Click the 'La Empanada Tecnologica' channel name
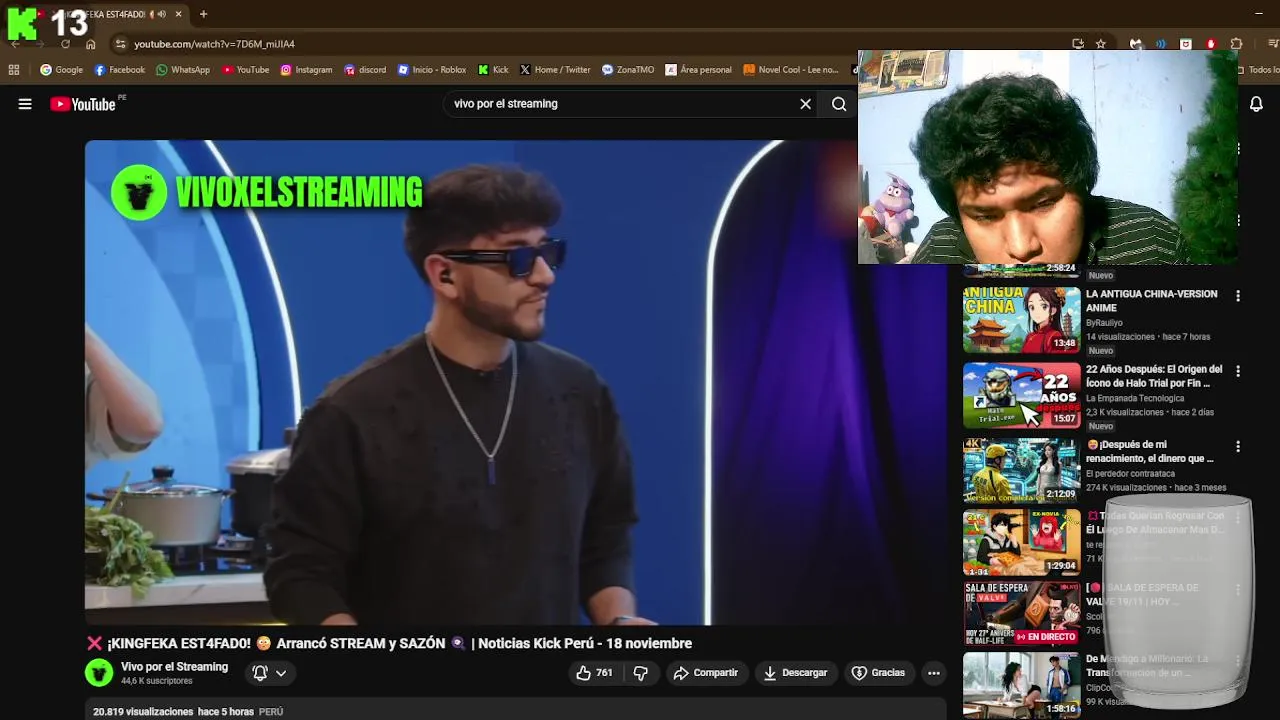The image size is (1280, 720). [x=1135, y=398]
